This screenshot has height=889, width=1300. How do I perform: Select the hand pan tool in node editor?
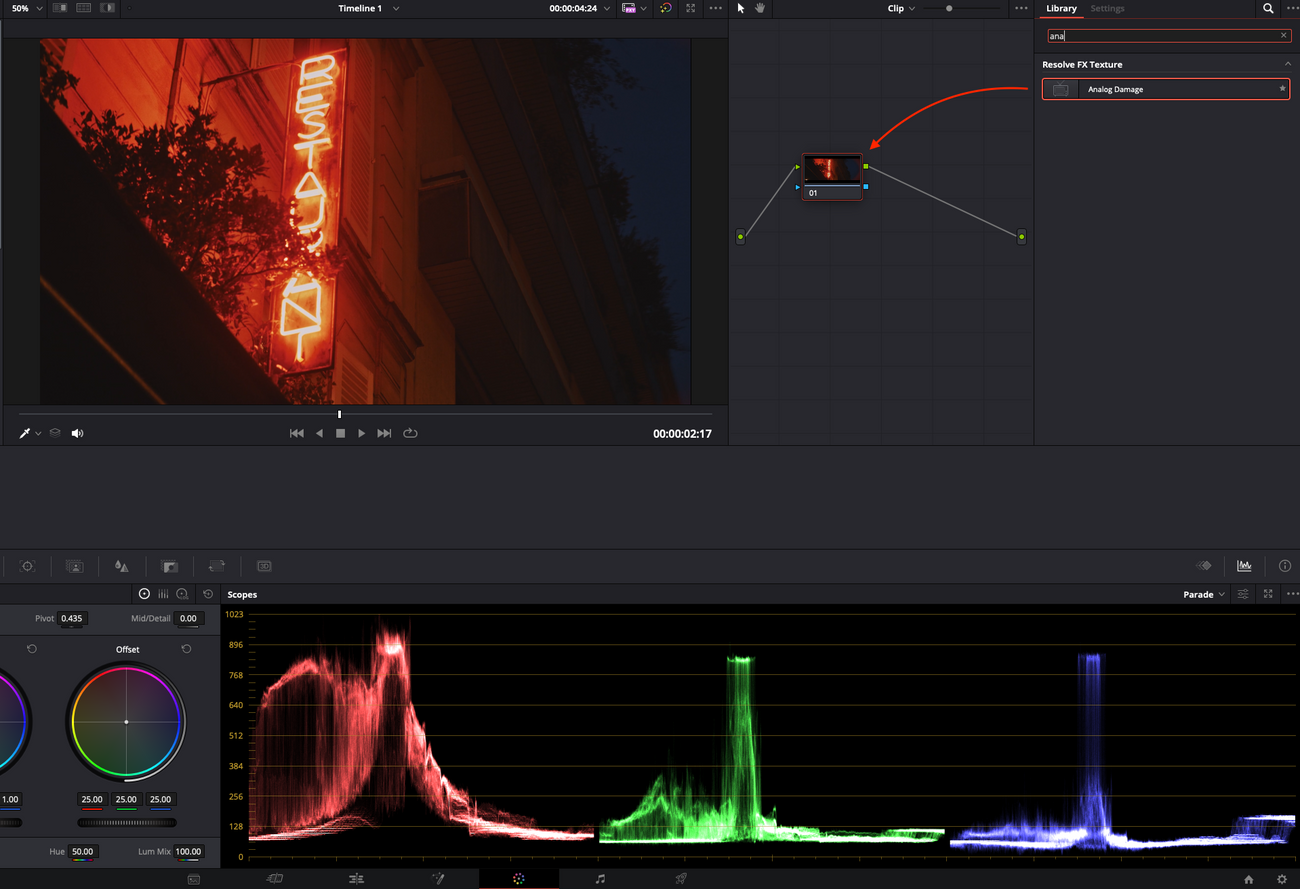point(760,8)
